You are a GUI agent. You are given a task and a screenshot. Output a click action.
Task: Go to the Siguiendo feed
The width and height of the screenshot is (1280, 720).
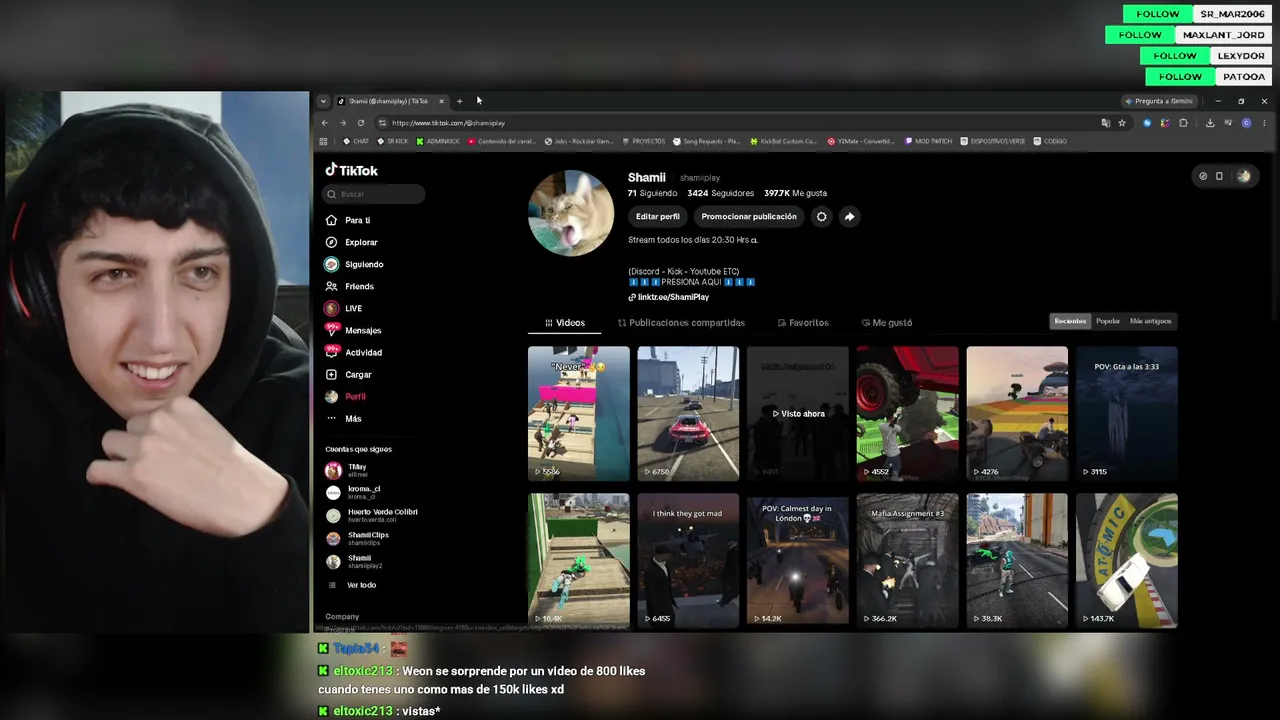click(x=354, y=264)
